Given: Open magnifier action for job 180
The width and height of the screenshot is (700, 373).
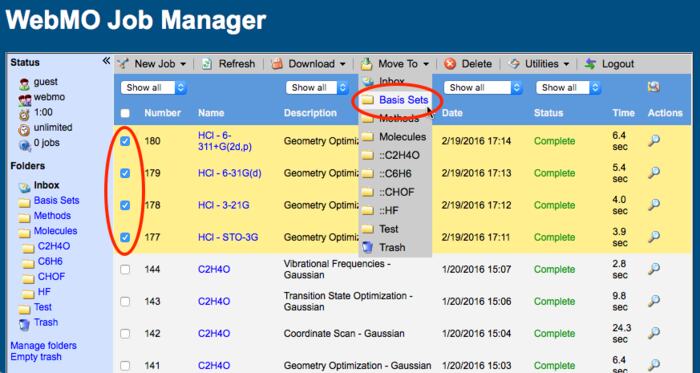Looking at the screenshot, I should point(654,141).
